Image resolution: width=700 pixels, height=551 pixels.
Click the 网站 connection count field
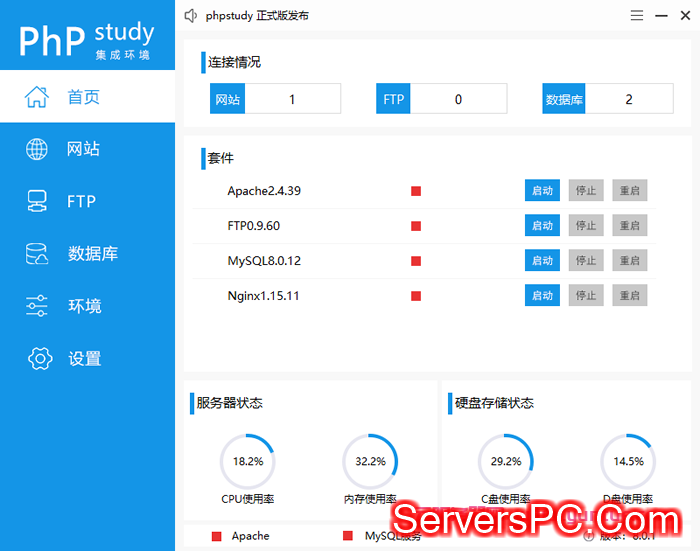pyautogui.click(x=292, y=99)
